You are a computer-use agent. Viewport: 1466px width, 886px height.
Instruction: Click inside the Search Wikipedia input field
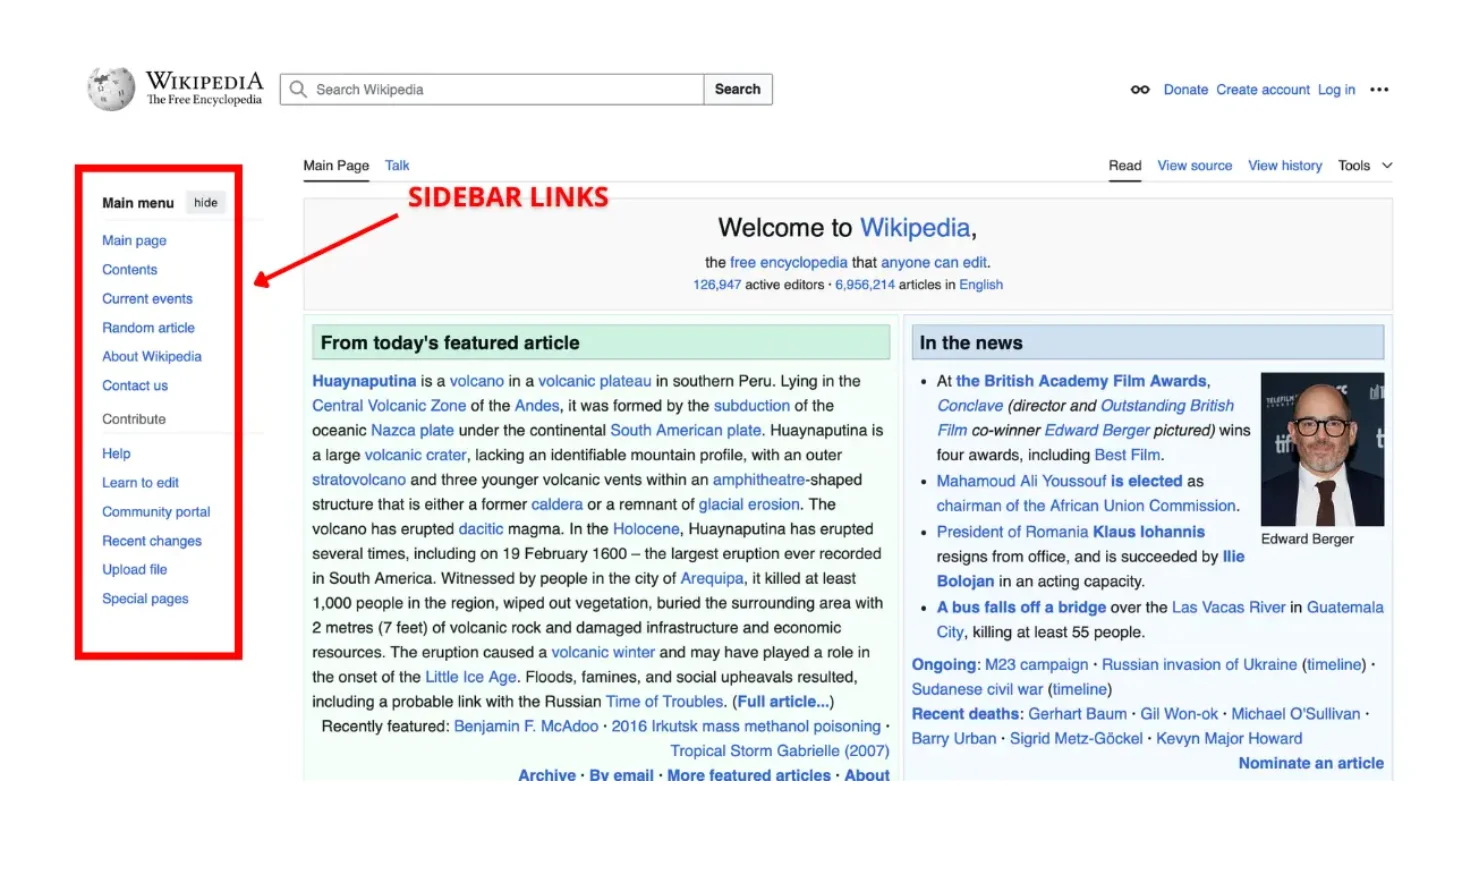point(450,89)
